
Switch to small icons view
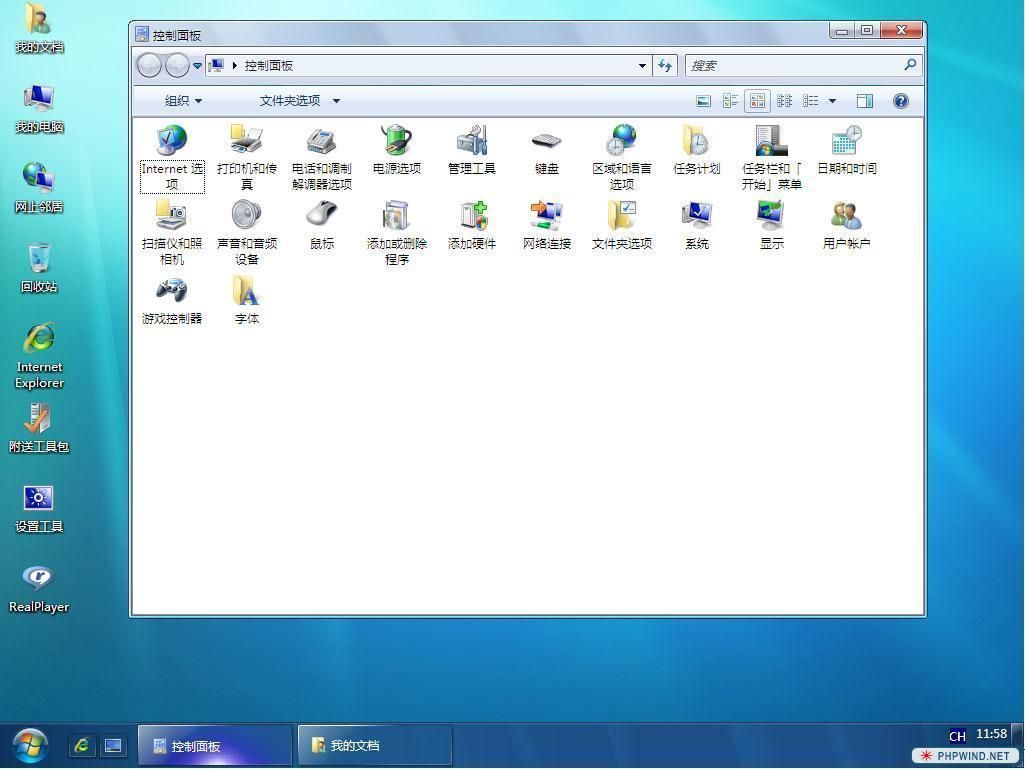[x=784, y=101]
